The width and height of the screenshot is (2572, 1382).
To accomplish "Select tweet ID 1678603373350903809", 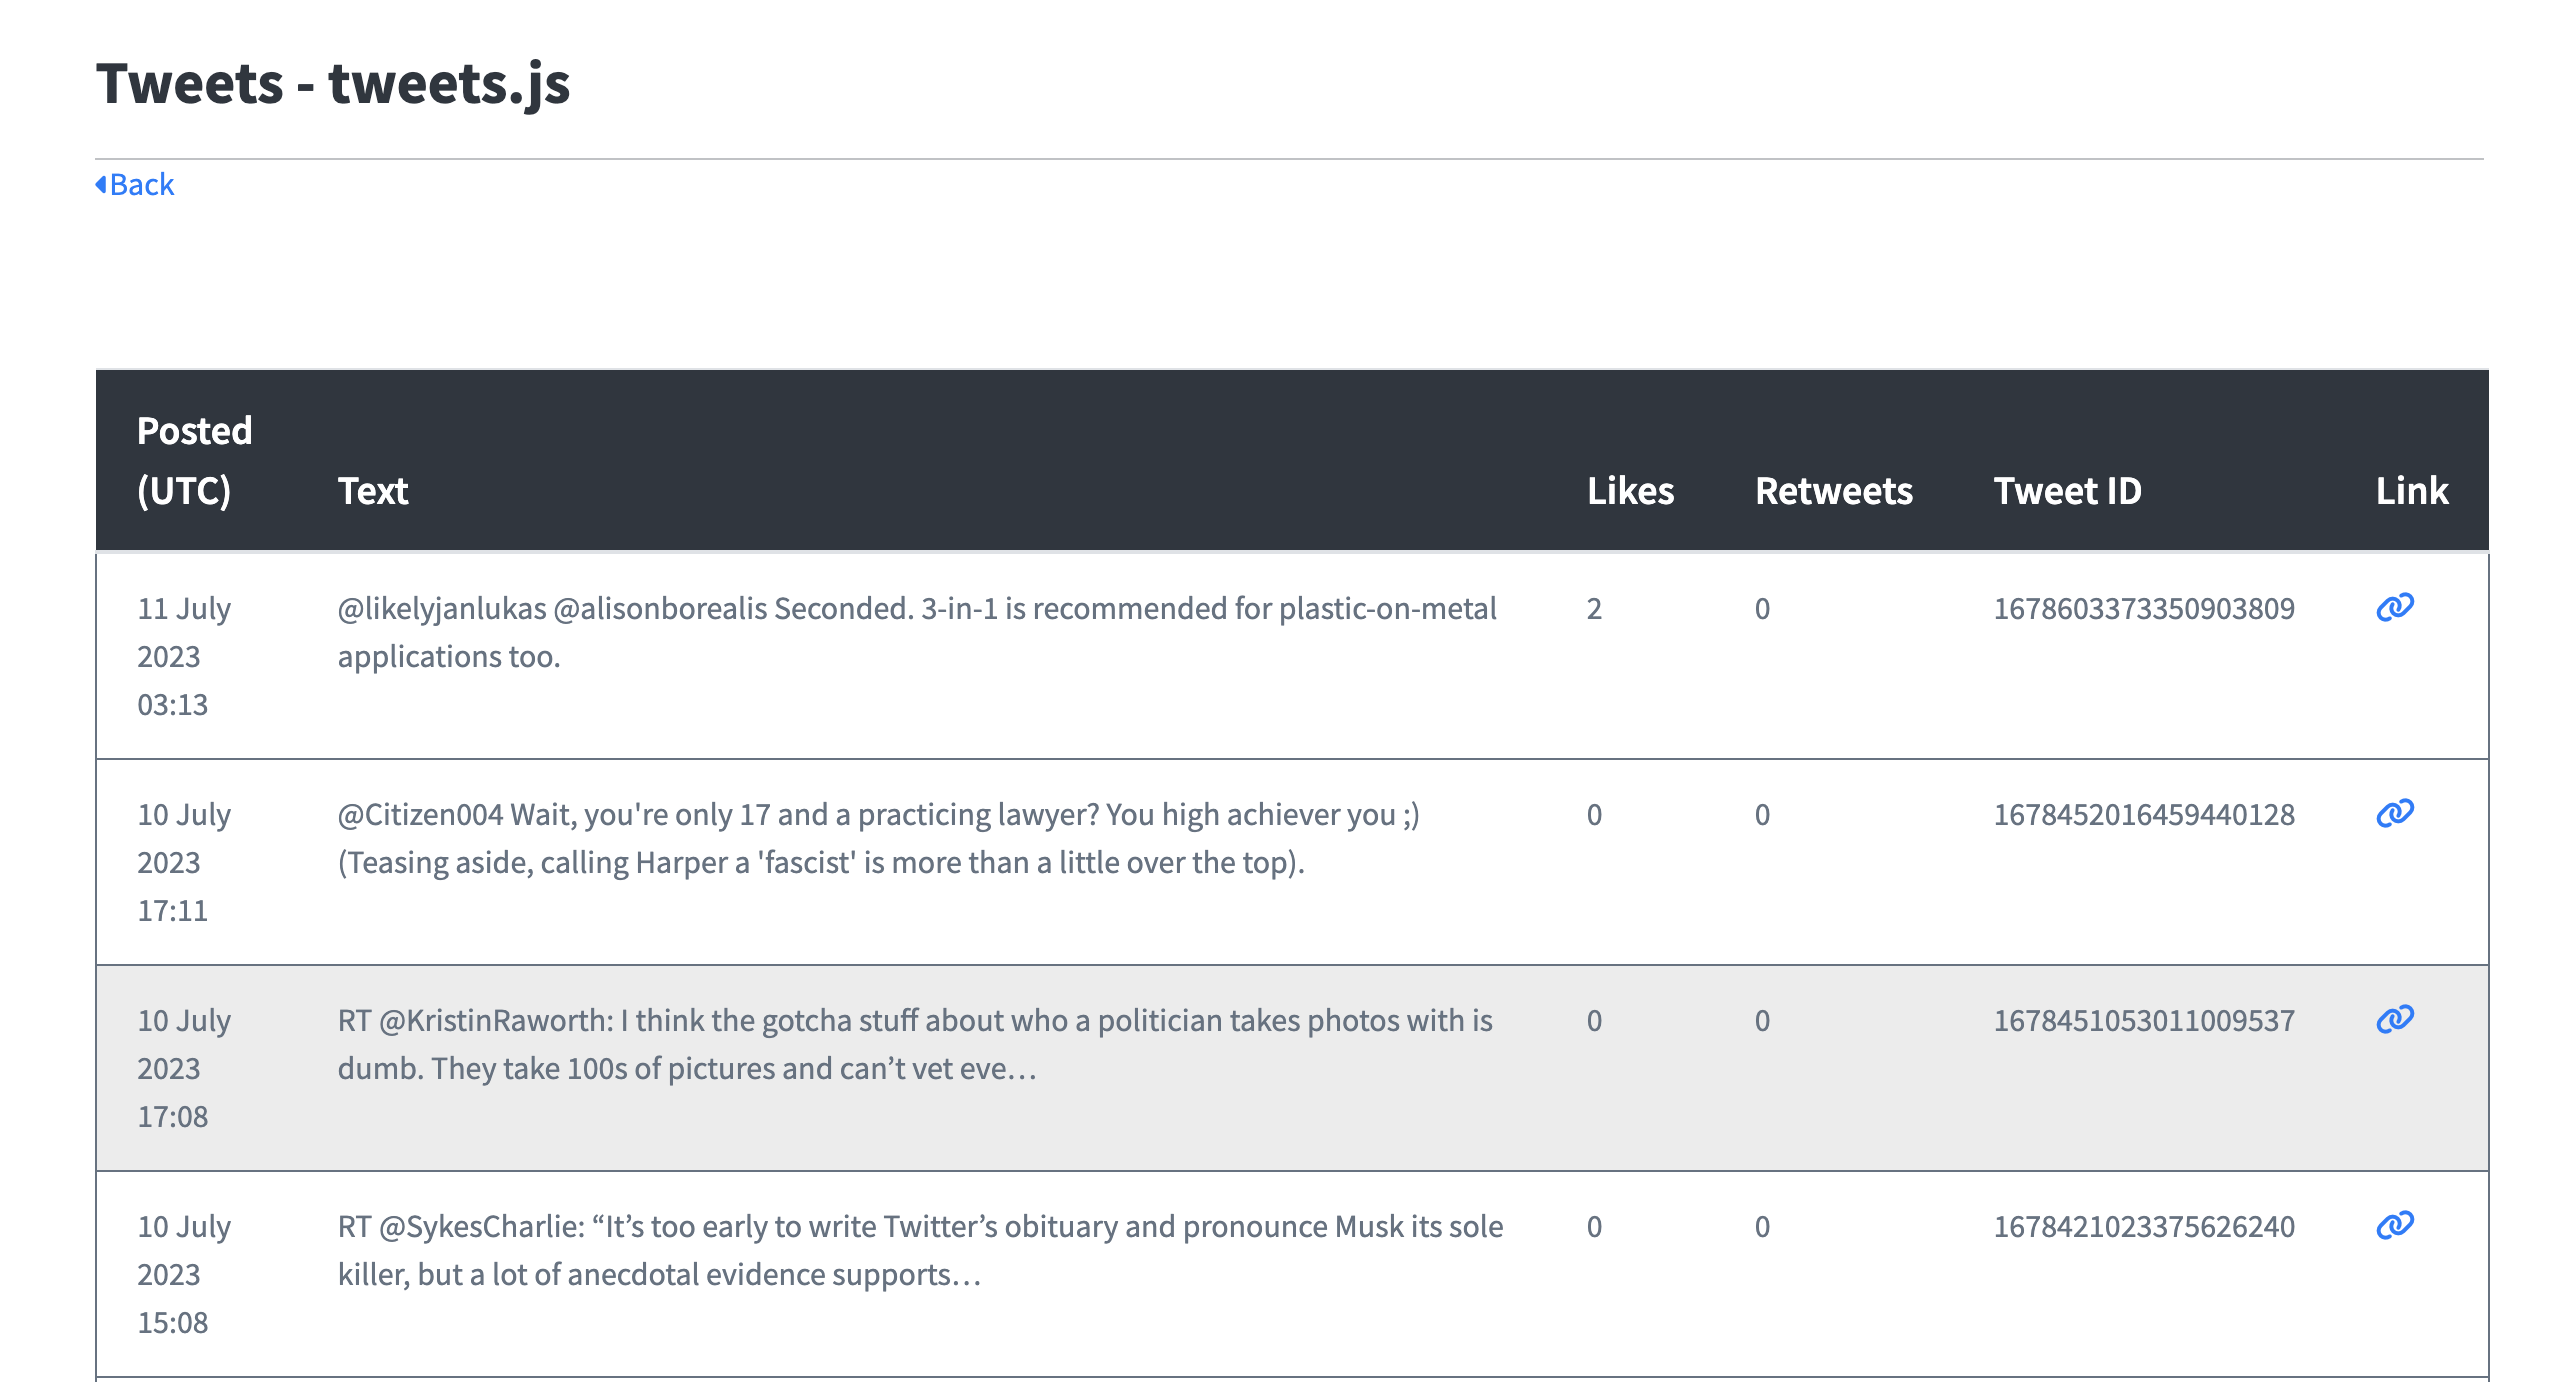I will (x=2143, y=609).
